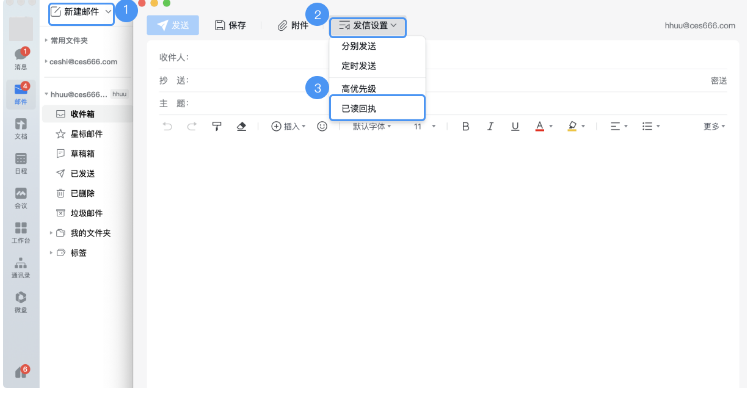Open the Workbench (工作台) sidebar icon
The height and width of the screenshot is (397, 747).
pyautogui.click(x=21, y=233)
